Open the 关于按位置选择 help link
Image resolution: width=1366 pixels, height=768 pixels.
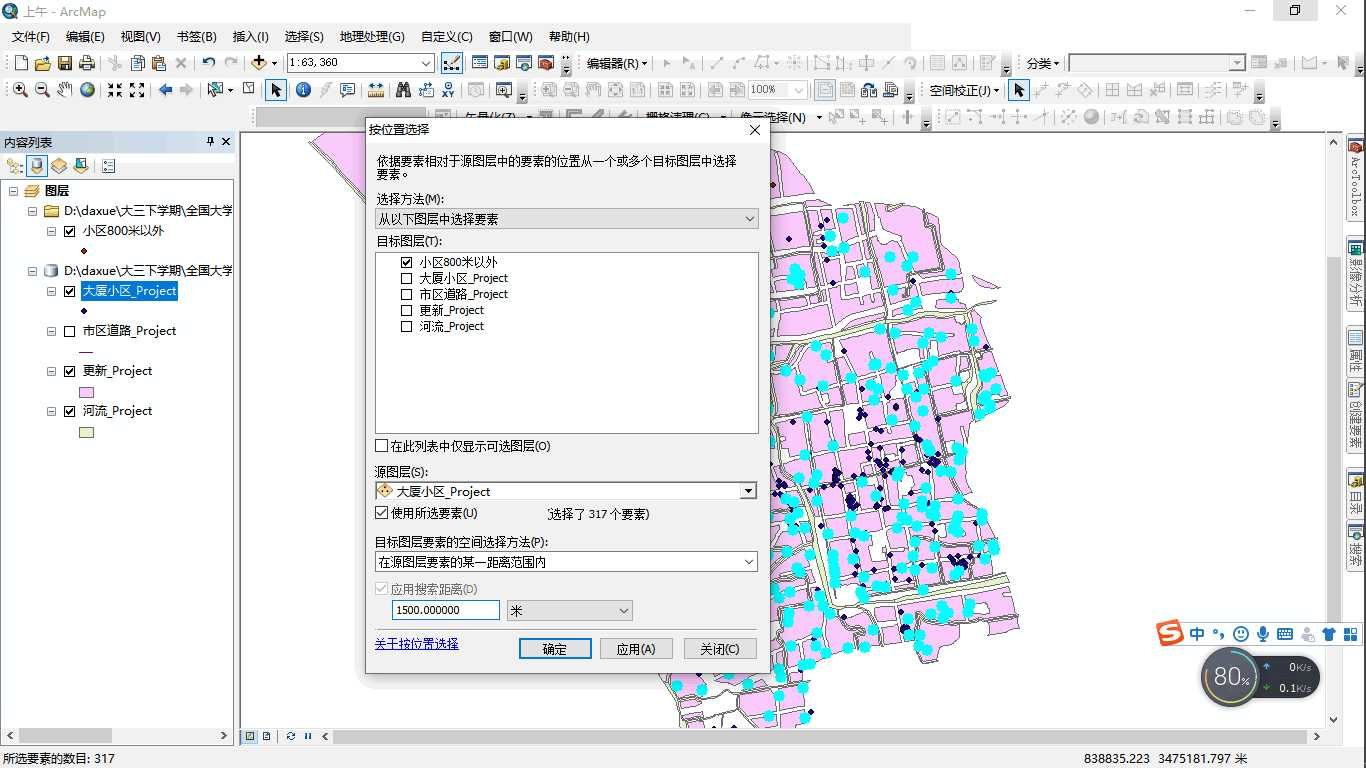417,644
